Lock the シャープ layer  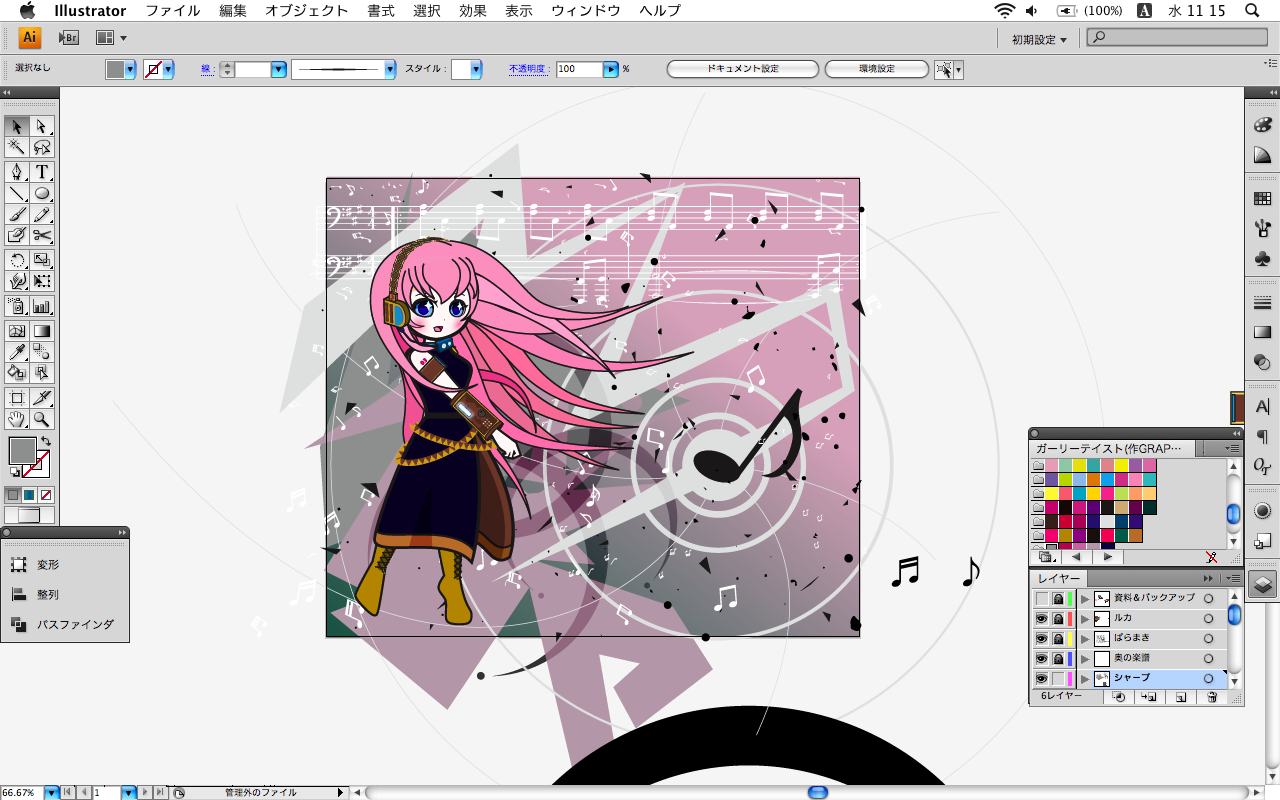(x=1057, y=678)
